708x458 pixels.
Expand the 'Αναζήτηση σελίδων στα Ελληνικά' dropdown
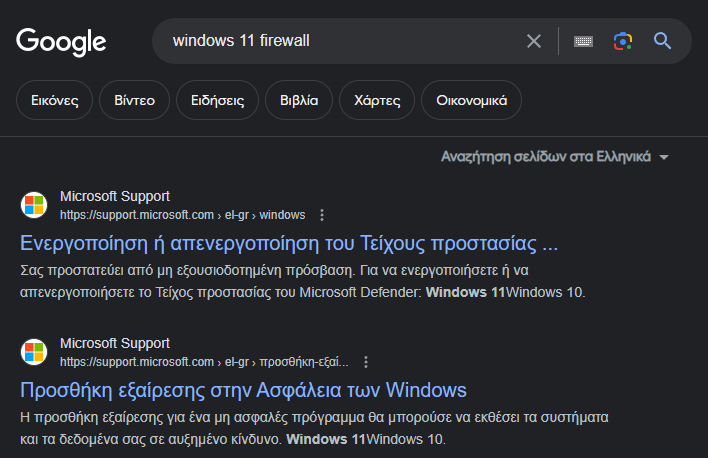(x=554, y=157)
